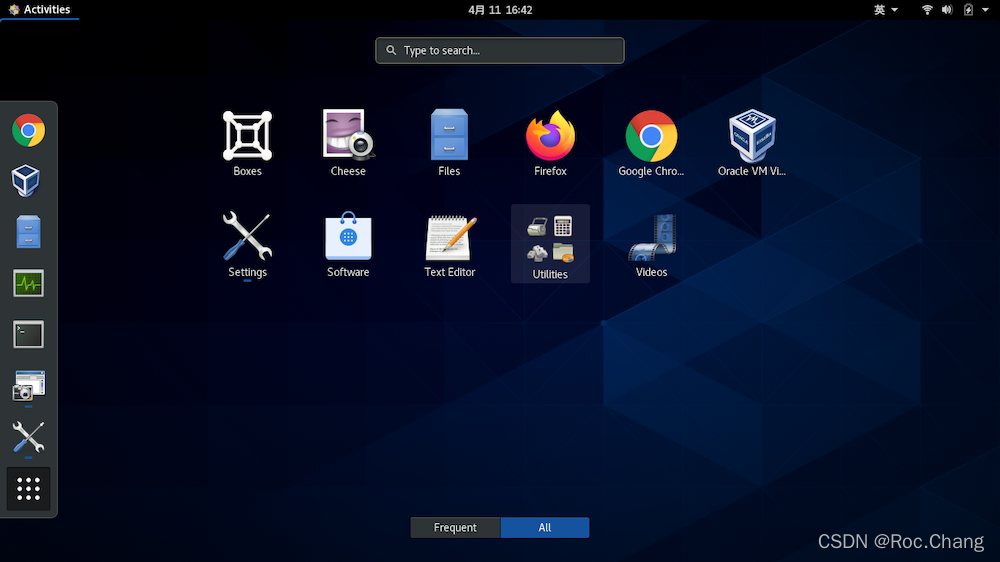
Task: Expand the system status menu arrow
Action: (x=985, y=10)
